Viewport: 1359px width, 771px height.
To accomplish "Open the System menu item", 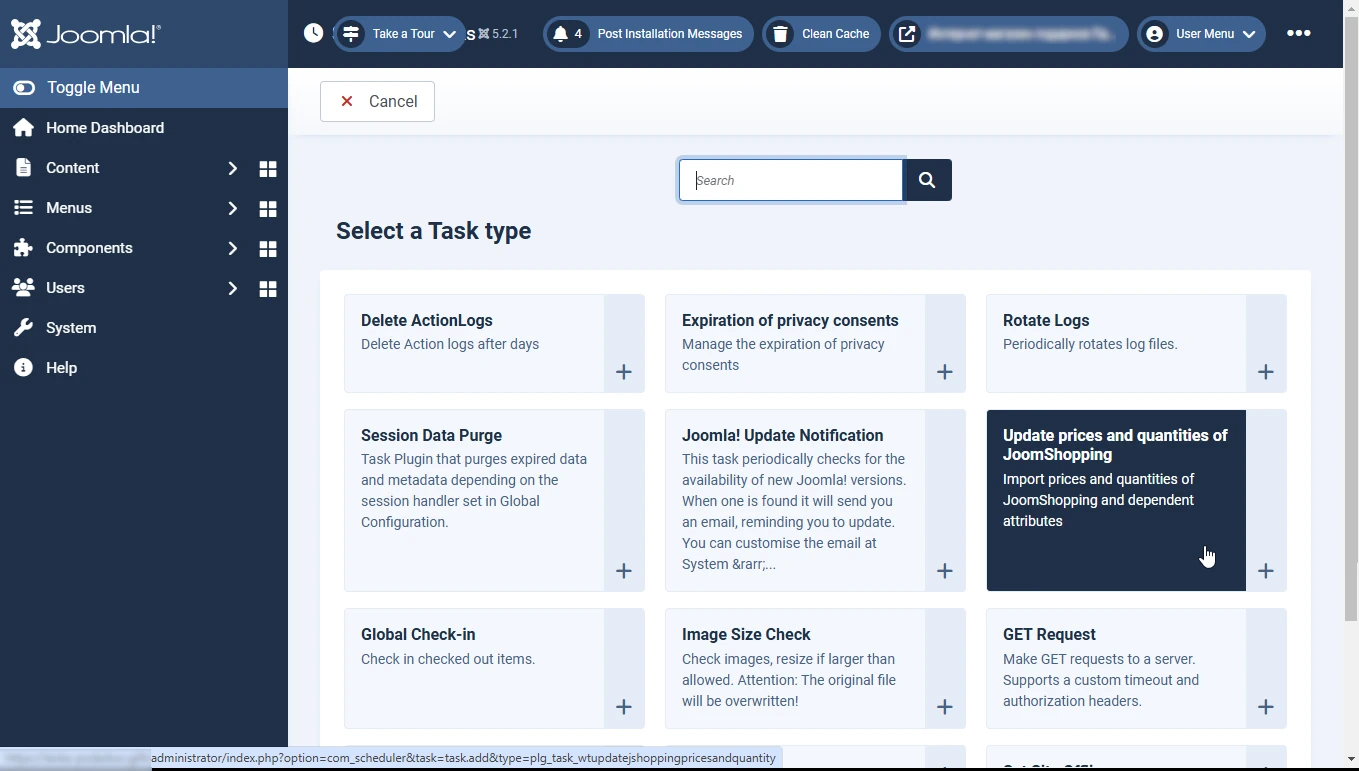I will 71,328.
